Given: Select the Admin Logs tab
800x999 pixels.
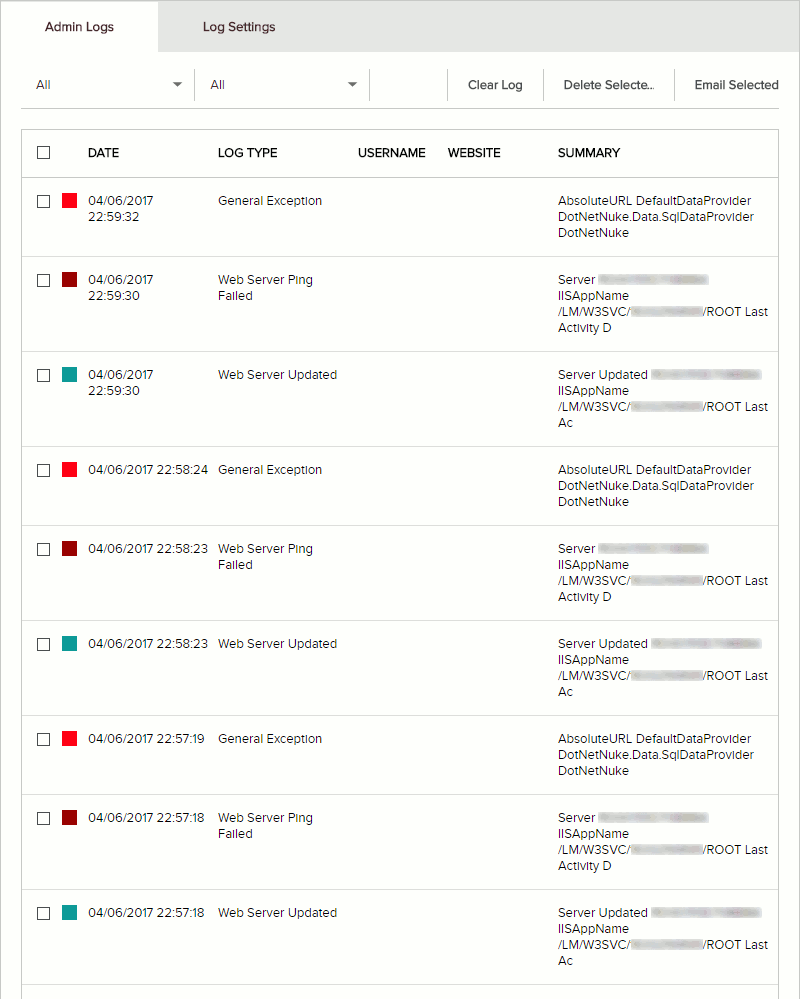Looking at the screenshot, I should pos(79,27).
